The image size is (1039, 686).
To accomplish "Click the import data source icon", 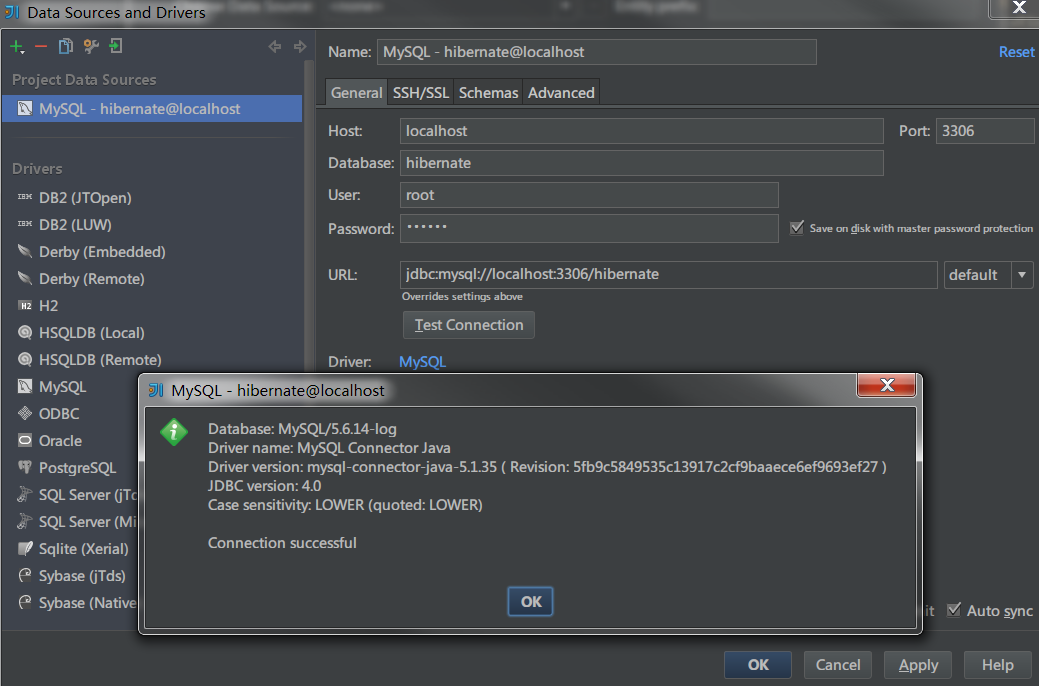I will point(116,46).
